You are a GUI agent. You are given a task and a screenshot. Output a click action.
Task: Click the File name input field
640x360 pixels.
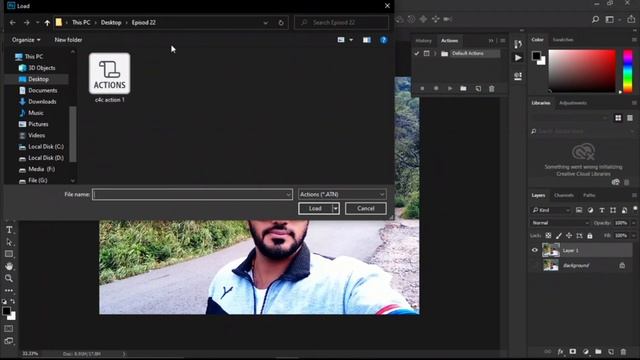(192, 195)
